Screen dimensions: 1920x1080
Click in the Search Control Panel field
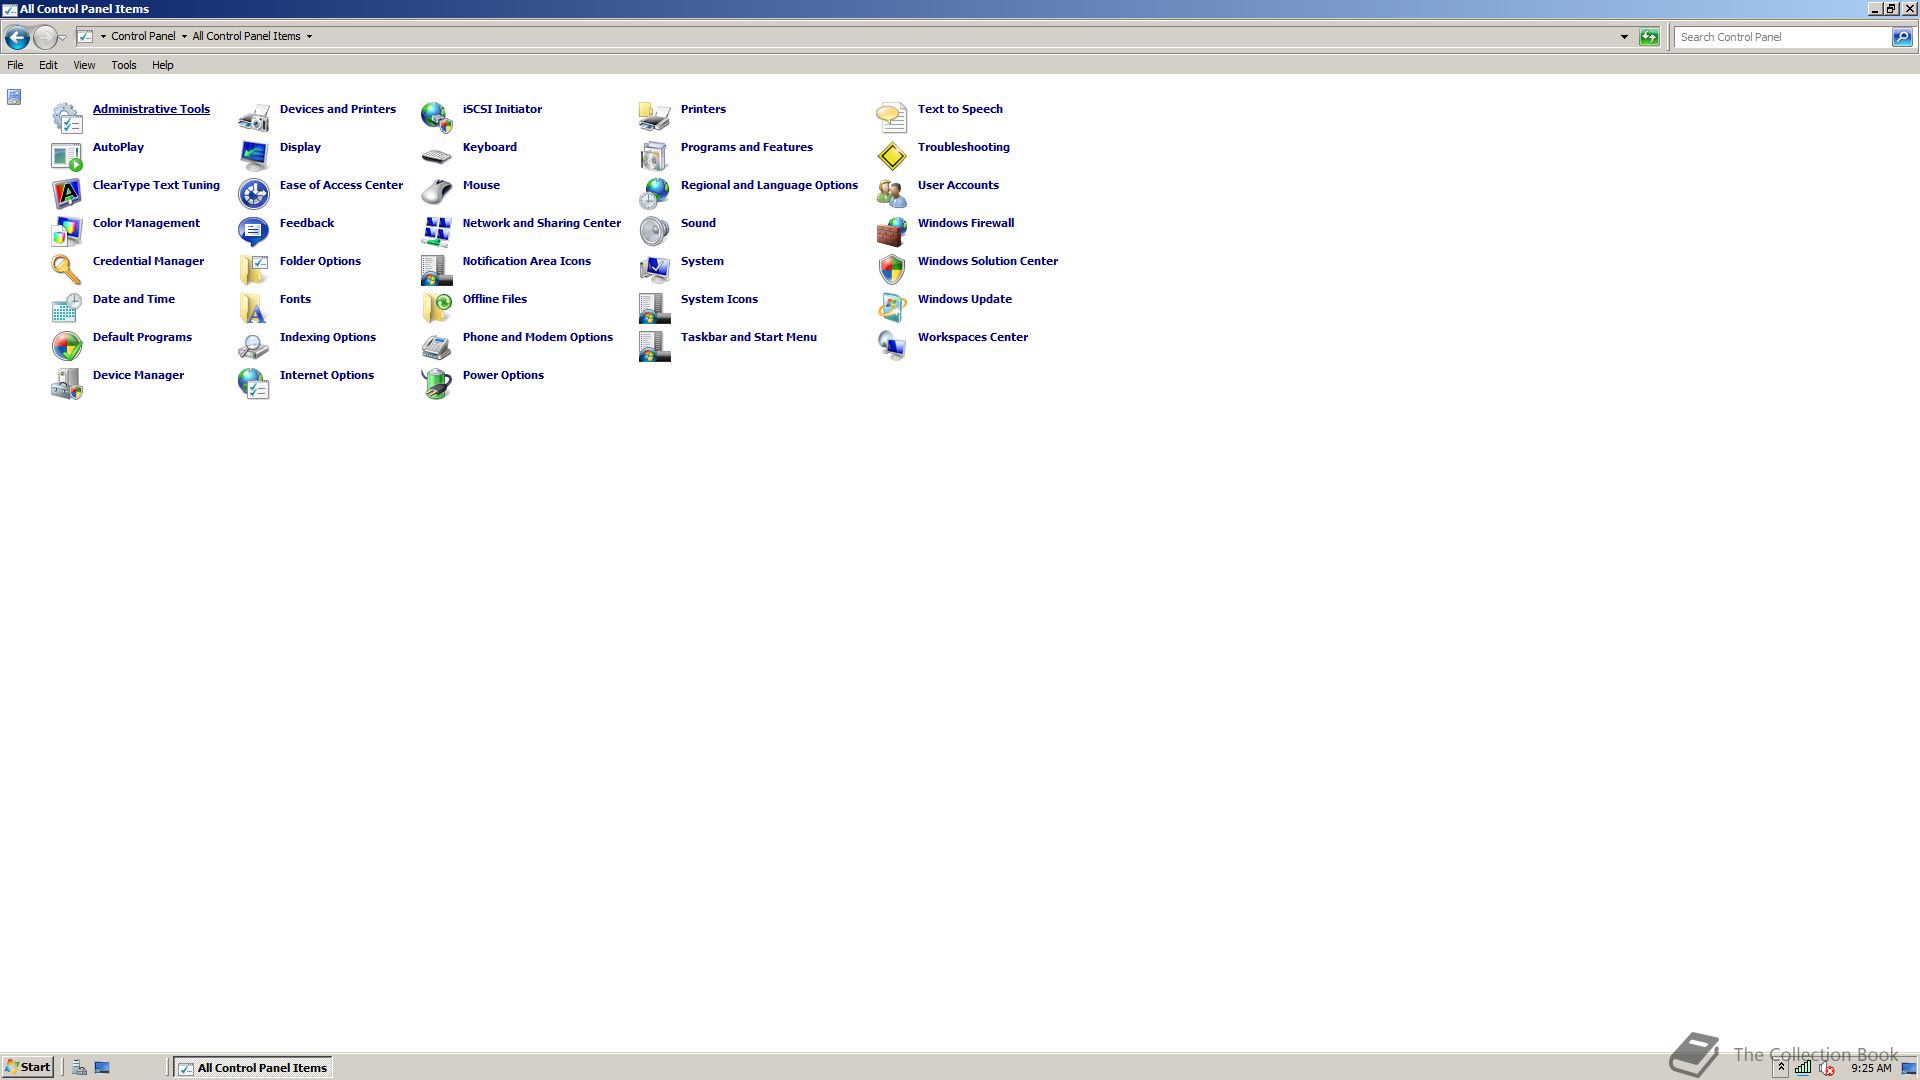(x=1783, y=37)
